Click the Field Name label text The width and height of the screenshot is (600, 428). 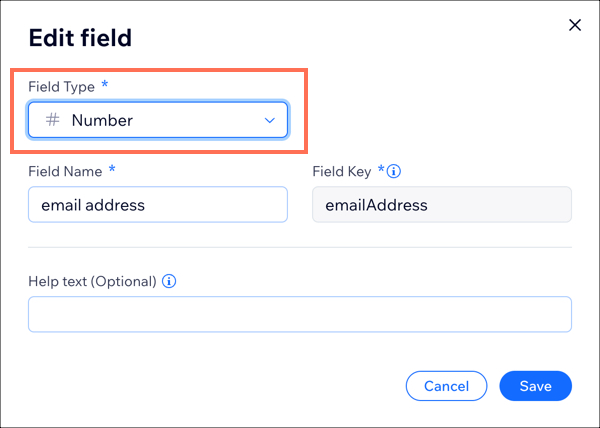tap(65, 172)
